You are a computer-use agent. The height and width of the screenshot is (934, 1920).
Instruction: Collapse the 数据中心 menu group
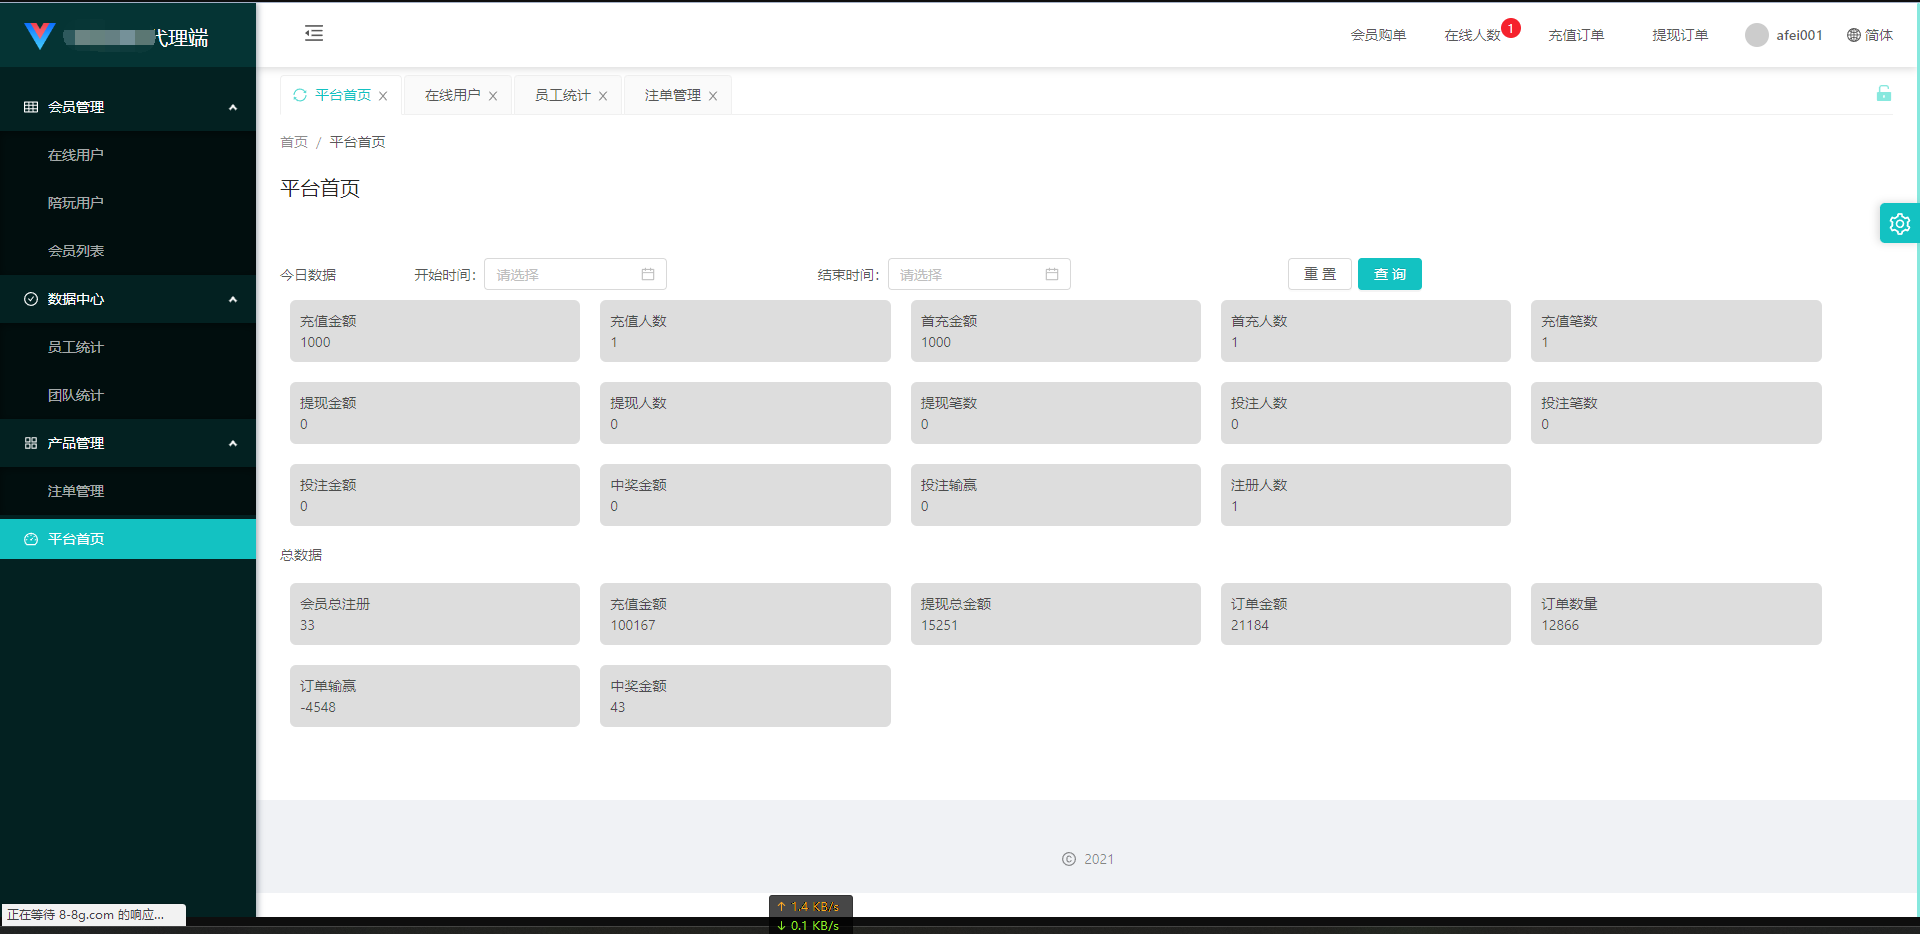[233, 299]
